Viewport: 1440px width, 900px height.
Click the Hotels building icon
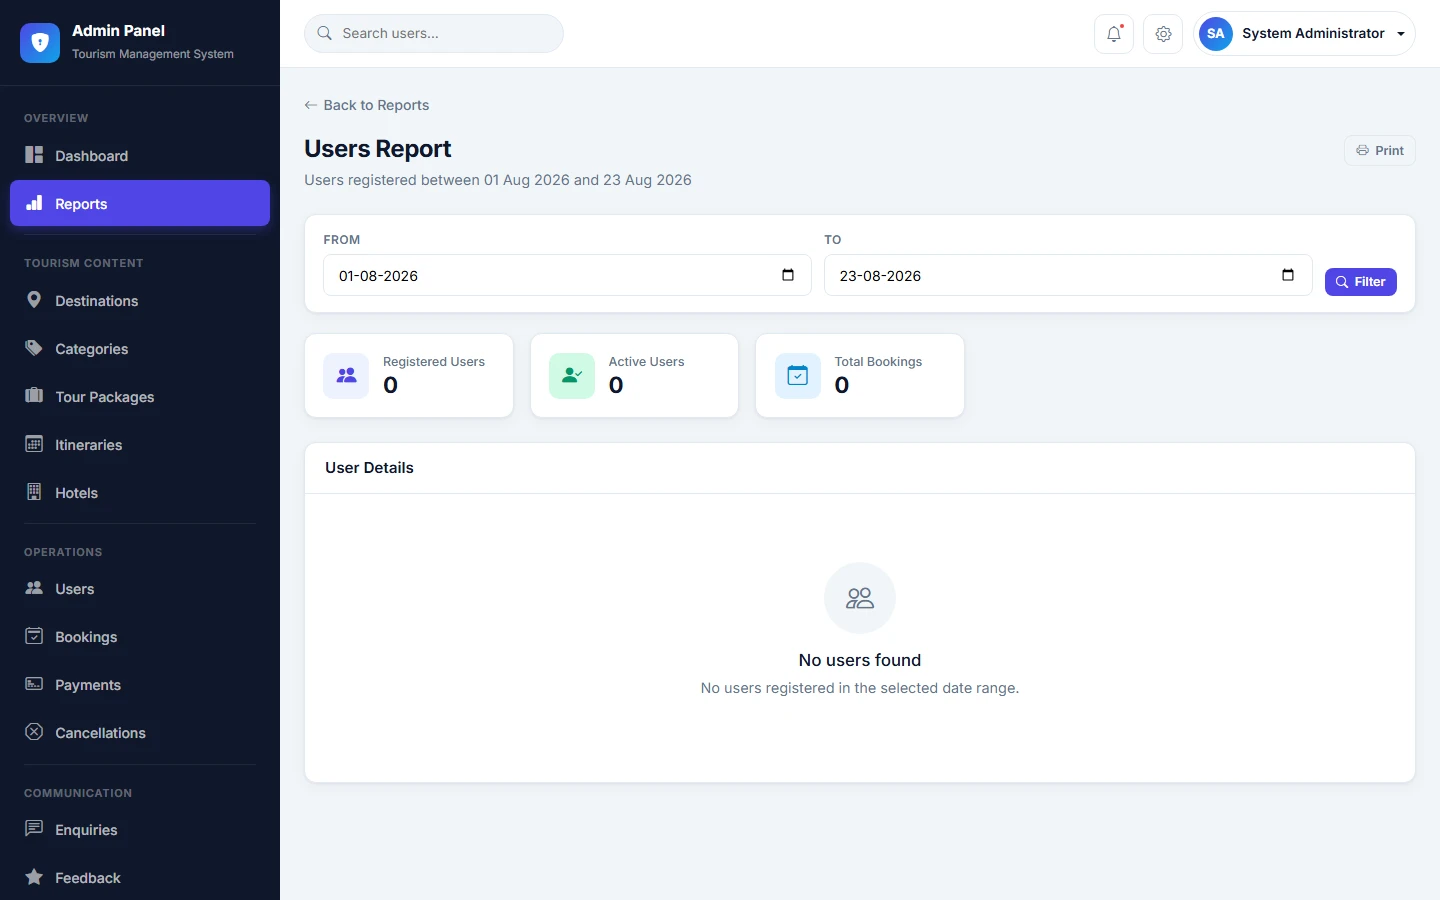tap(34, 492)
